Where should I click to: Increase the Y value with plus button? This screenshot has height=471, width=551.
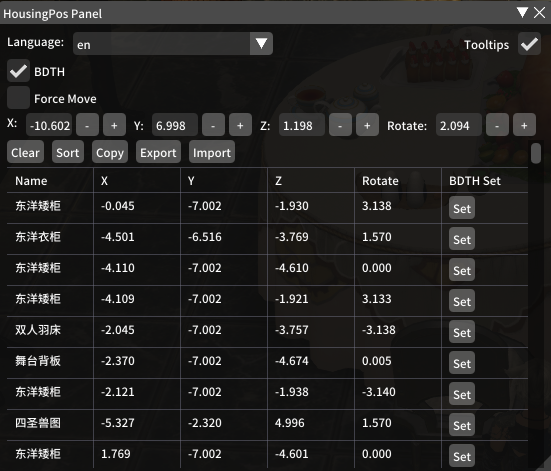[x=240, y=125]
